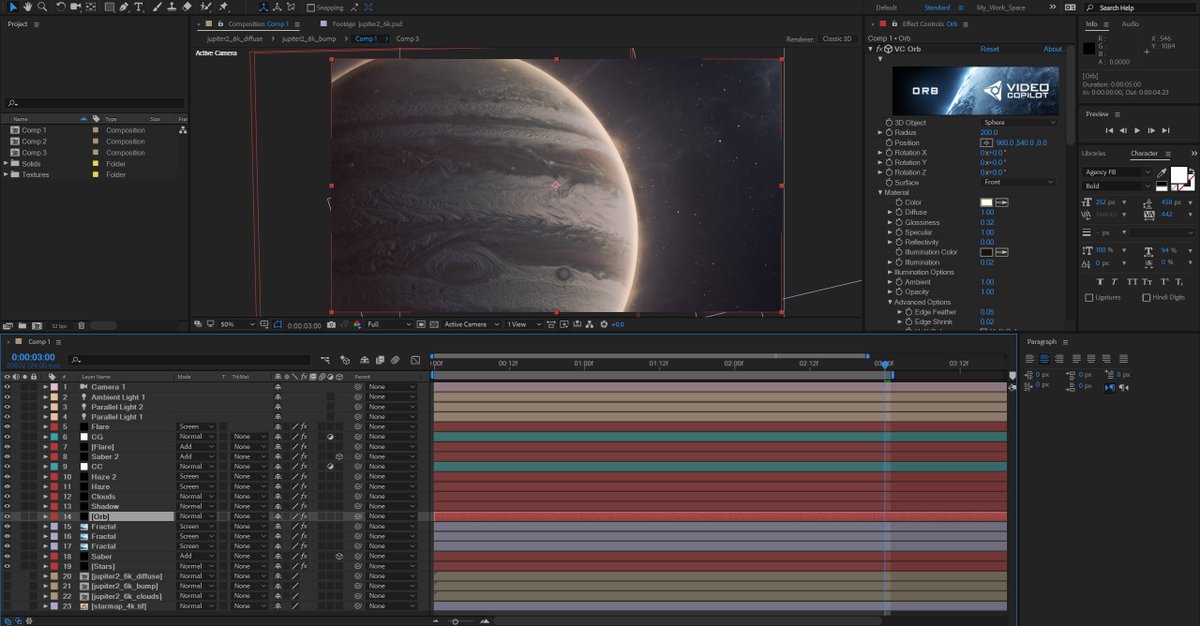Enable the Snapping checkbox
The width and height of the screenshot is (1200, 626).
coord(311,7)
